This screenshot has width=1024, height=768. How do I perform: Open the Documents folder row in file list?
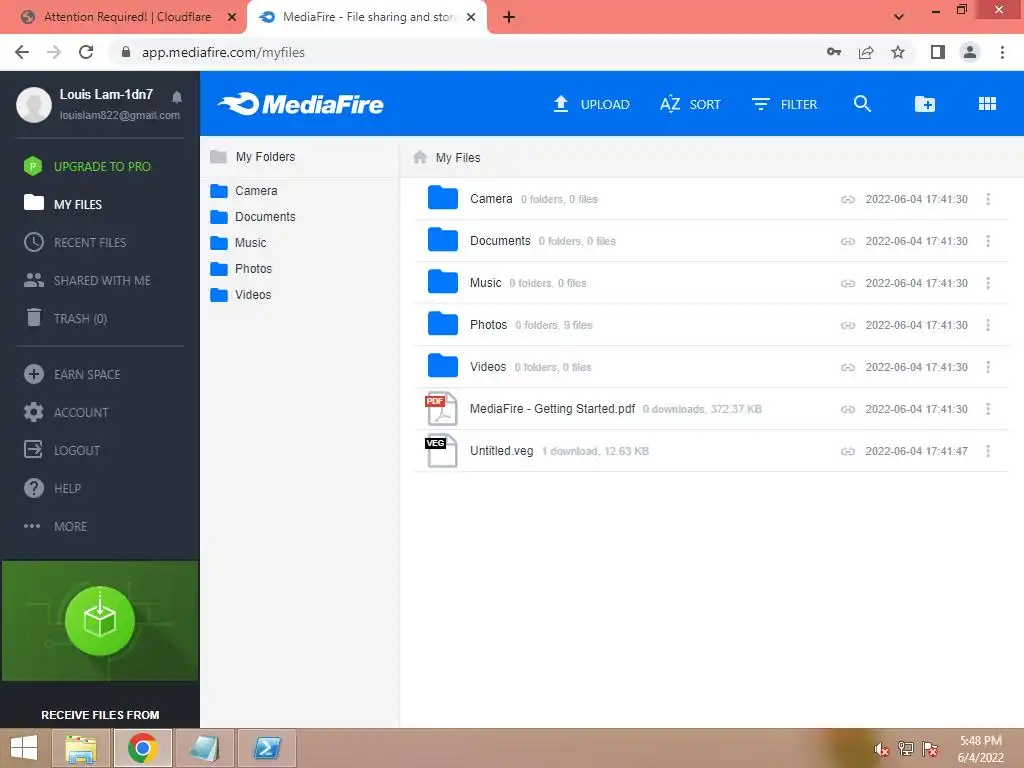[711, 241]
